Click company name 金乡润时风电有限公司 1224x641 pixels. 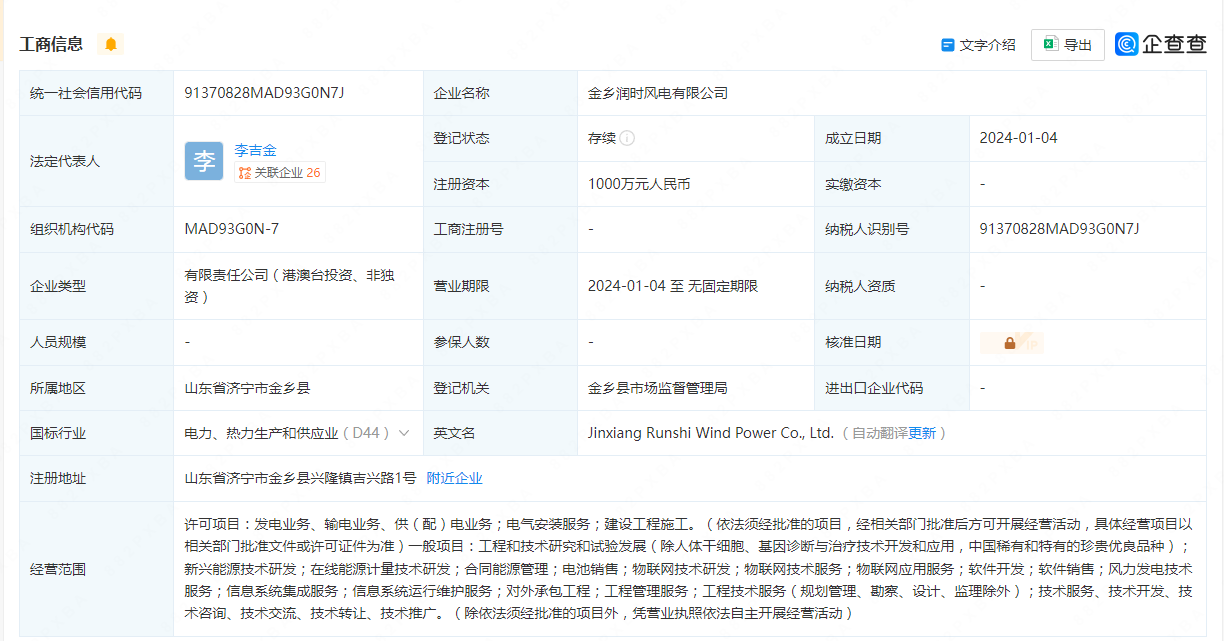click(658, 93)
